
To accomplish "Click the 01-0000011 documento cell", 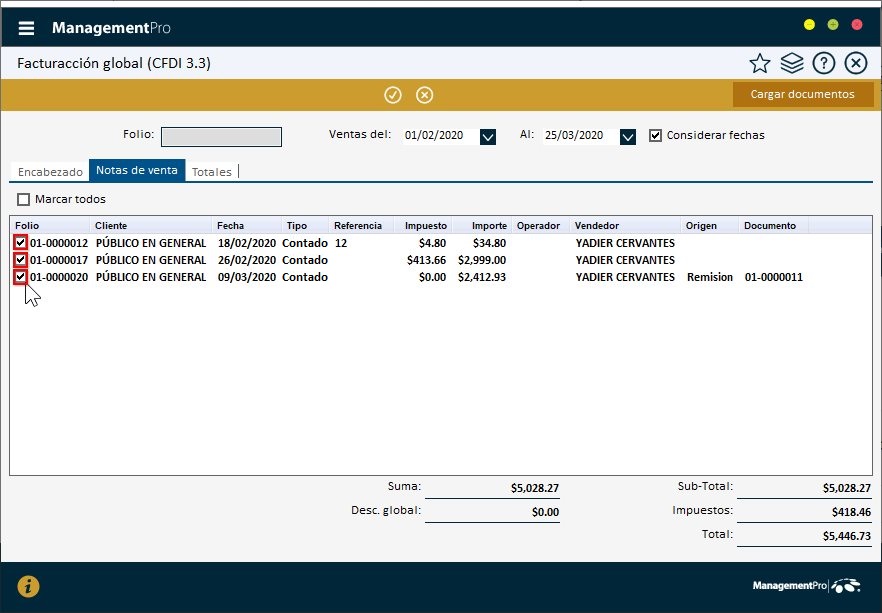I will click(773, 277).
